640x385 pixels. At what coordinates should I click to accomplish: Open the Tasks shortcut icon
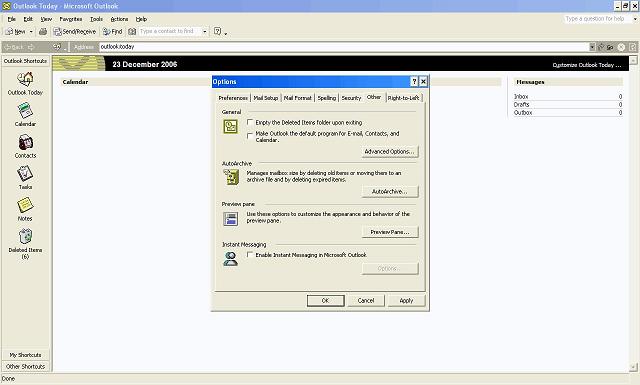tap(25, 174)
